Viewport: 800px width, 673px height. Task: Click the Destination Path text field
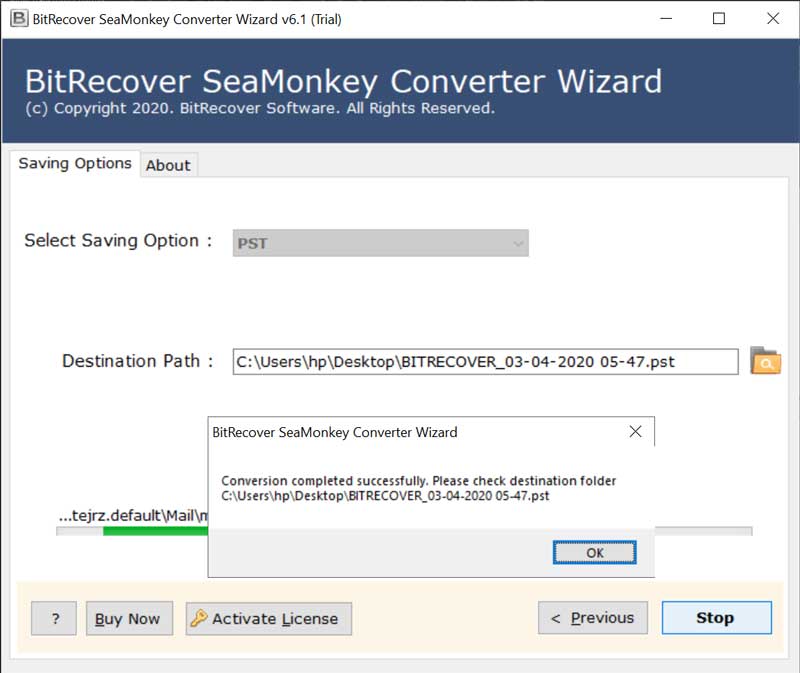tap(485, 362)
